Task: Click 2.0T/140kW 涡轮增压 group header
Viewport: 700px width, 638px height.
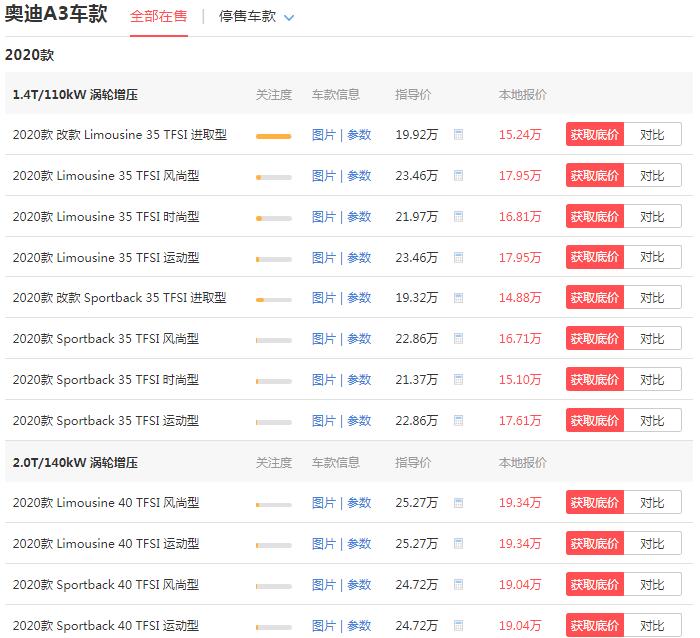Action: pyautogui.click(x=75, y=463)
